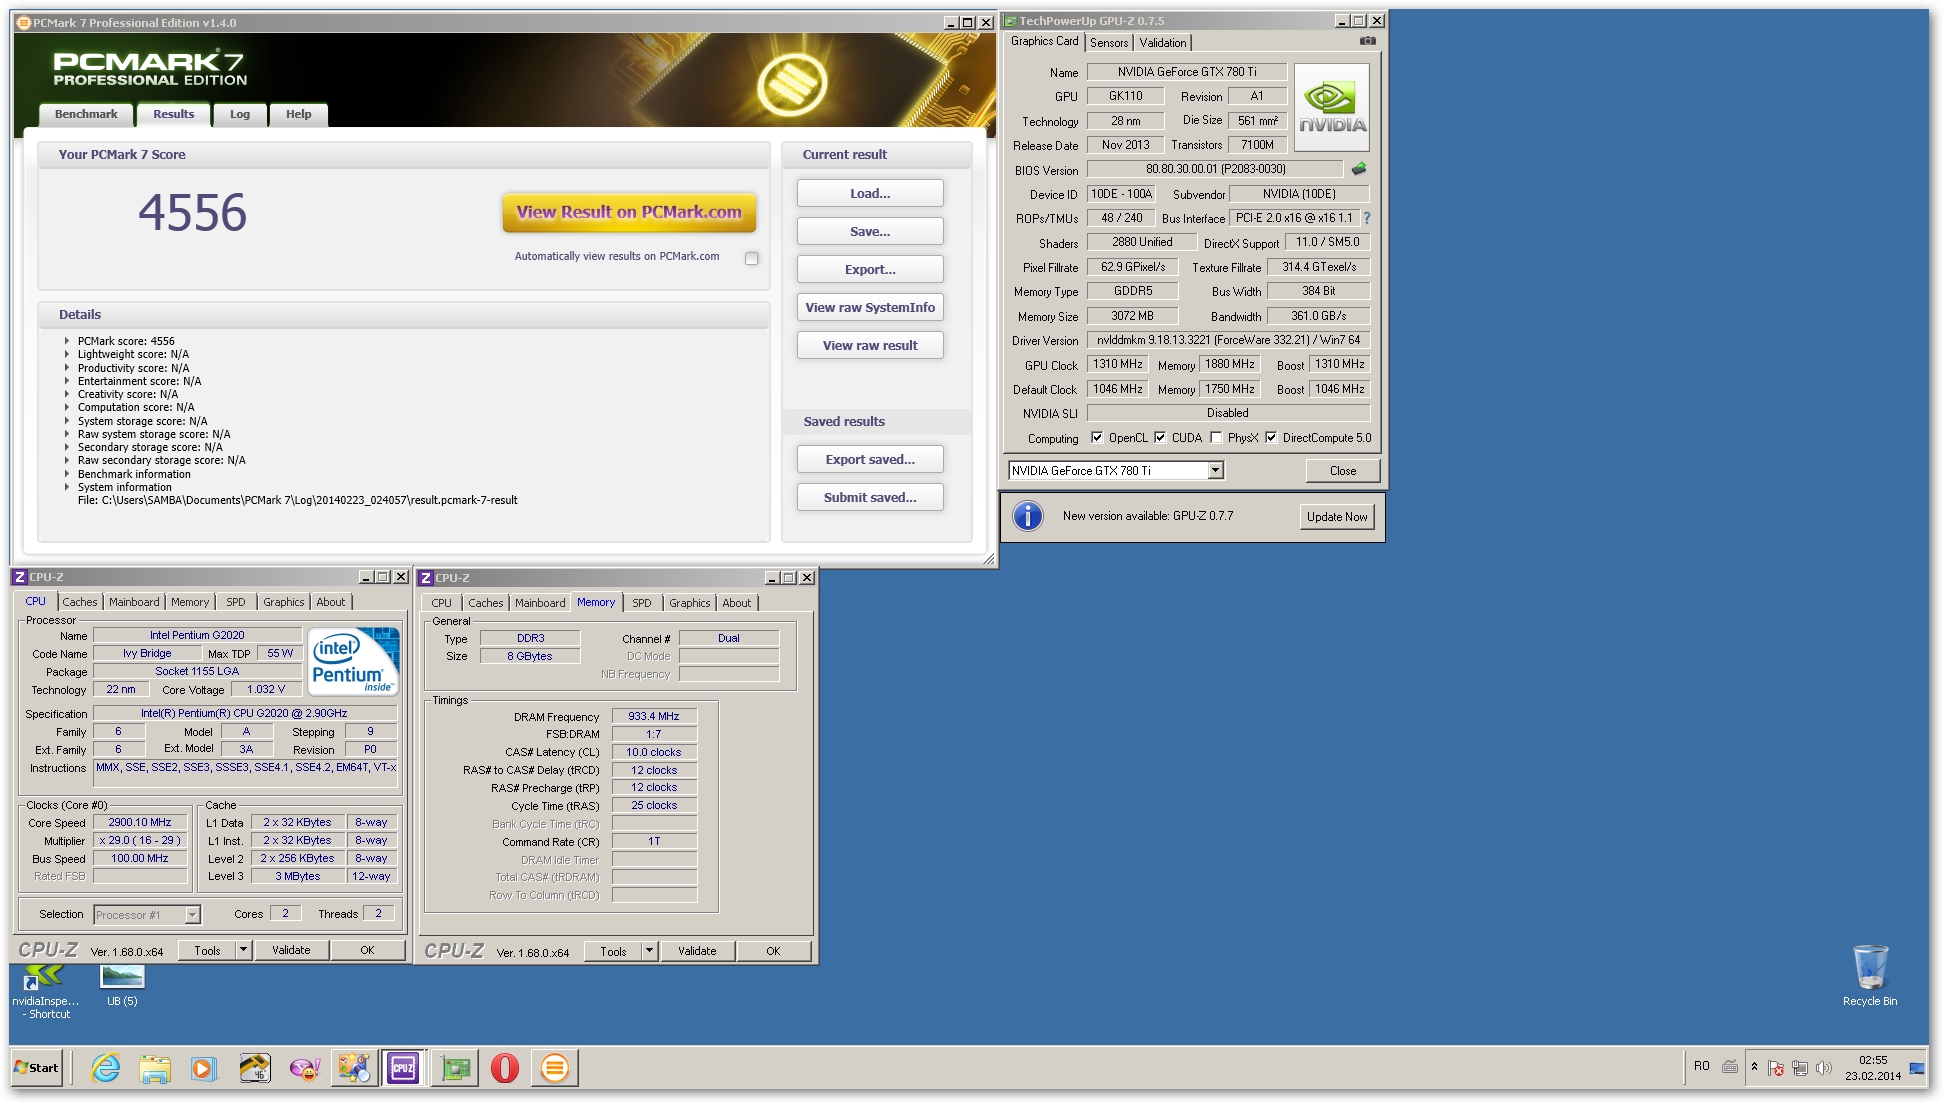Open Tools dropdown arrow in left CPU-Z window
Image resolution: width=1943 pixels, height=1103 pixels.
243,950
